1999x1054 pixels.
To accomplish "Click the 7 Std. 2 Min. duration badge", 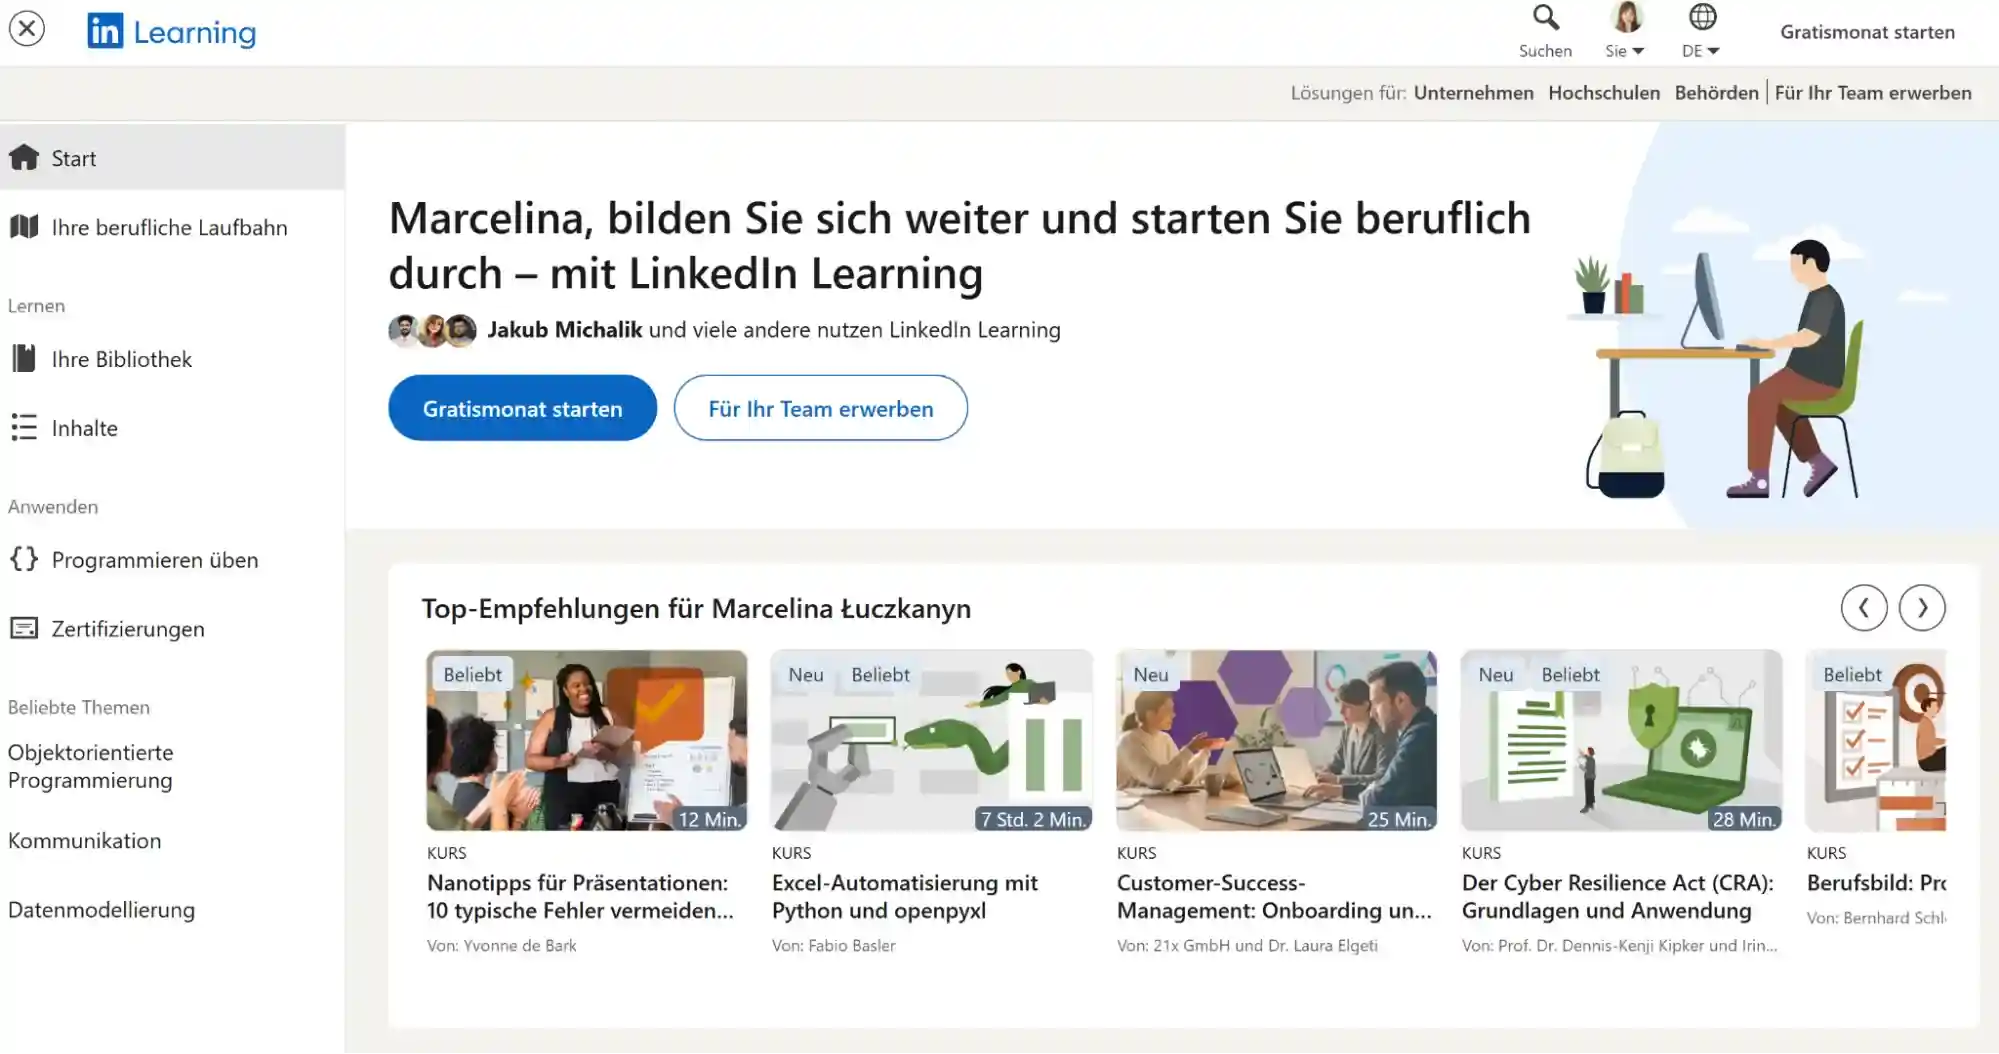I will [1033, 819].
